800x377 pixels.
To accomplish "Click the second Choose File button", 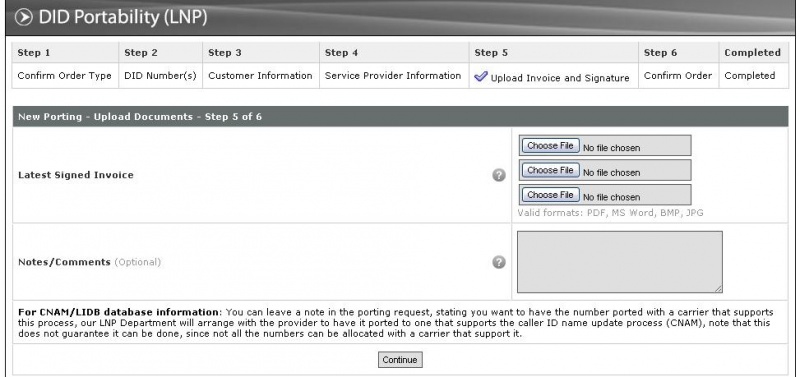I will coord(551,170).
